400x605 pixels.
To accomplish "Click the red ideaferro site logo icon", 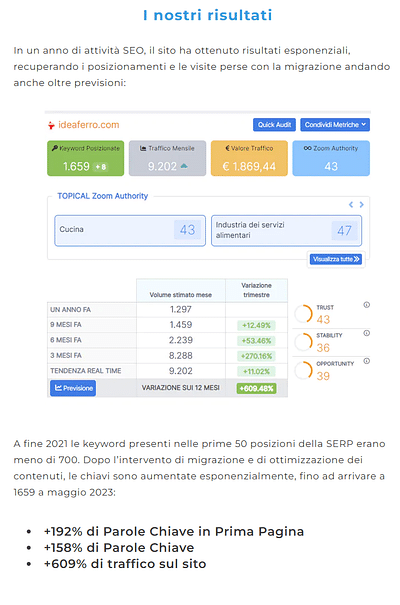I will point(51,125).
